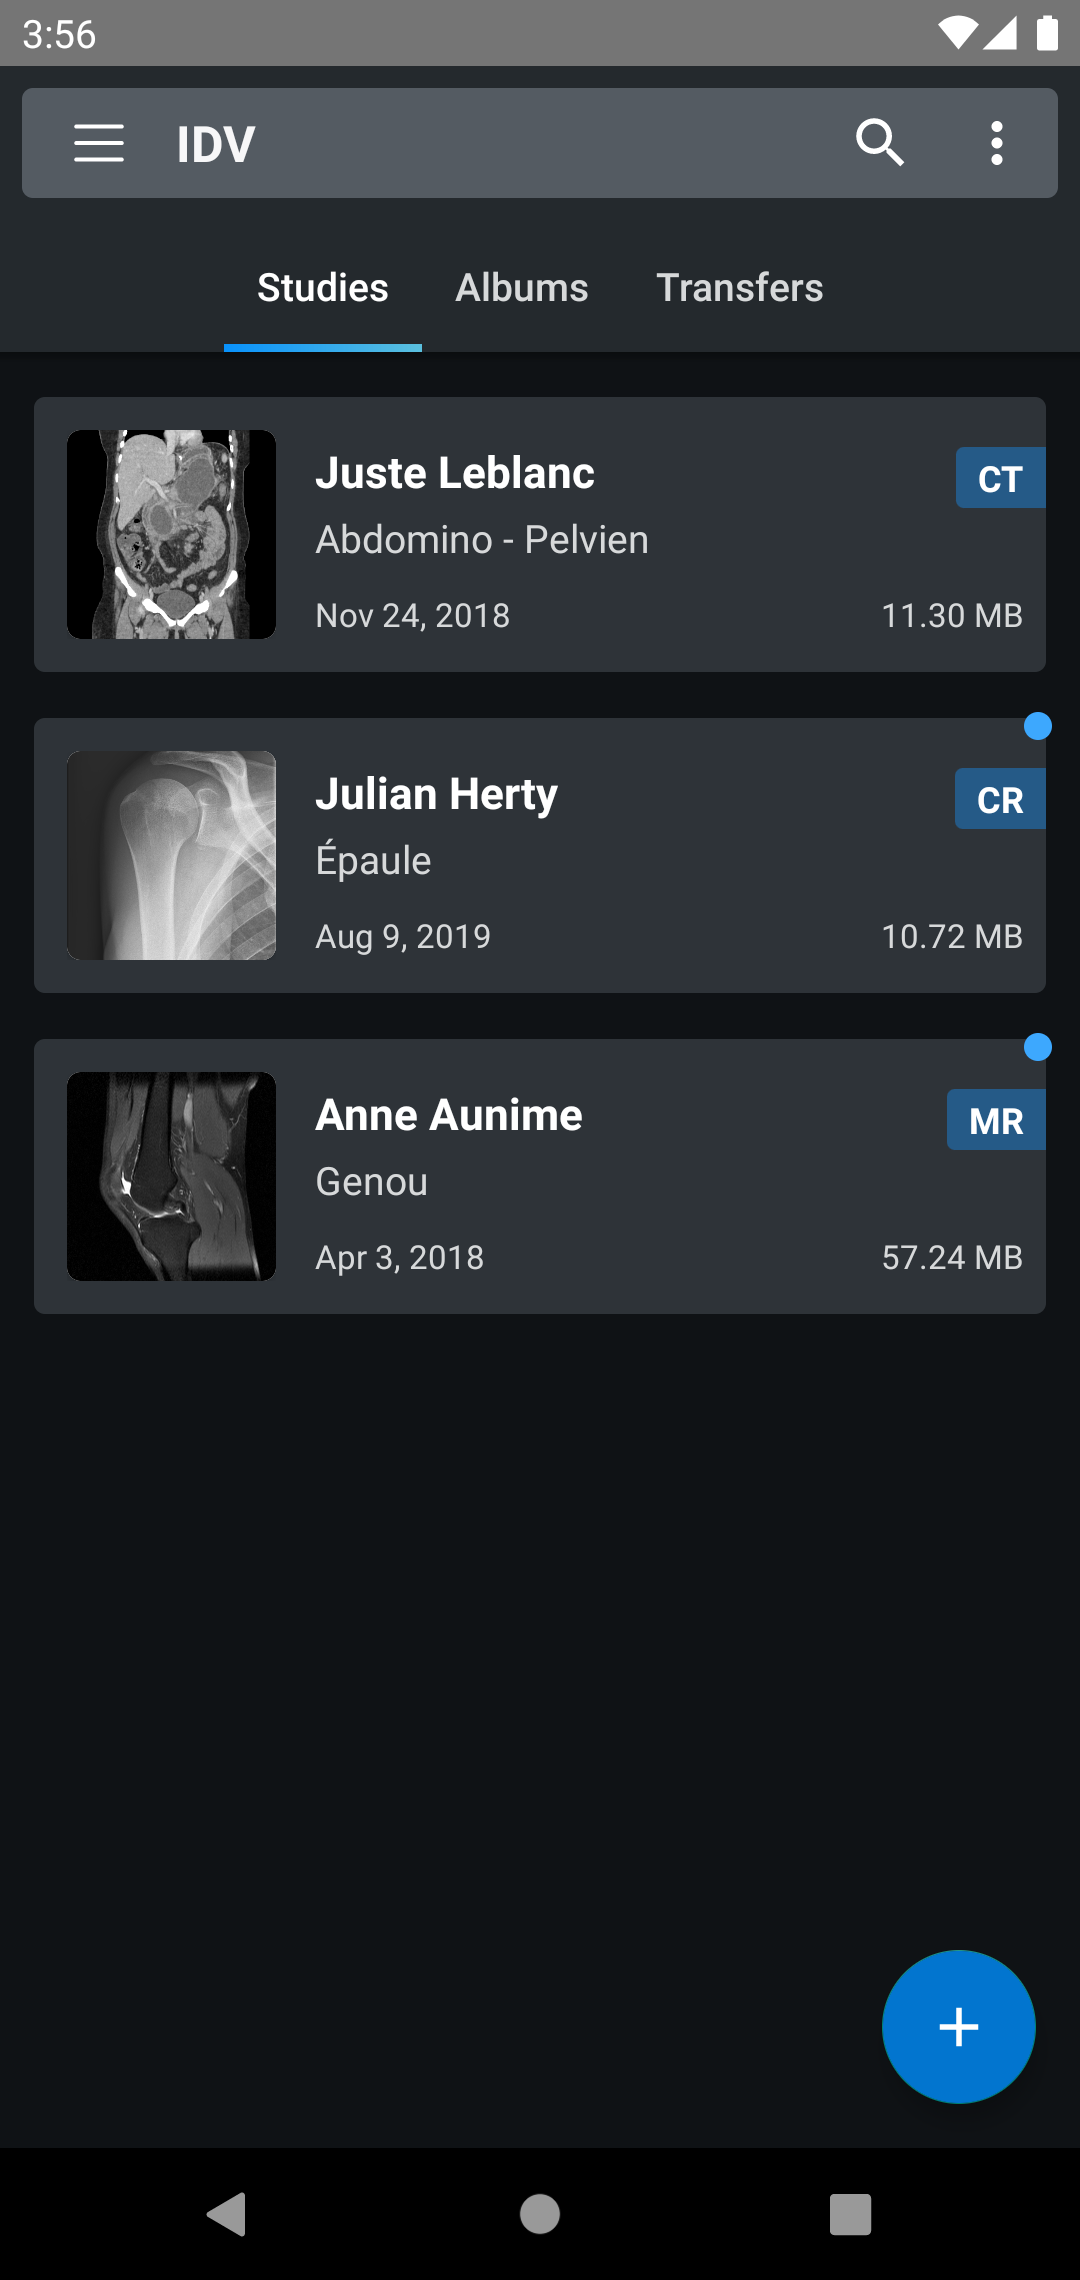Open the shoulder X-ray thumbnail
The height and width of the screenshot is (2280, 1080).
171,856
